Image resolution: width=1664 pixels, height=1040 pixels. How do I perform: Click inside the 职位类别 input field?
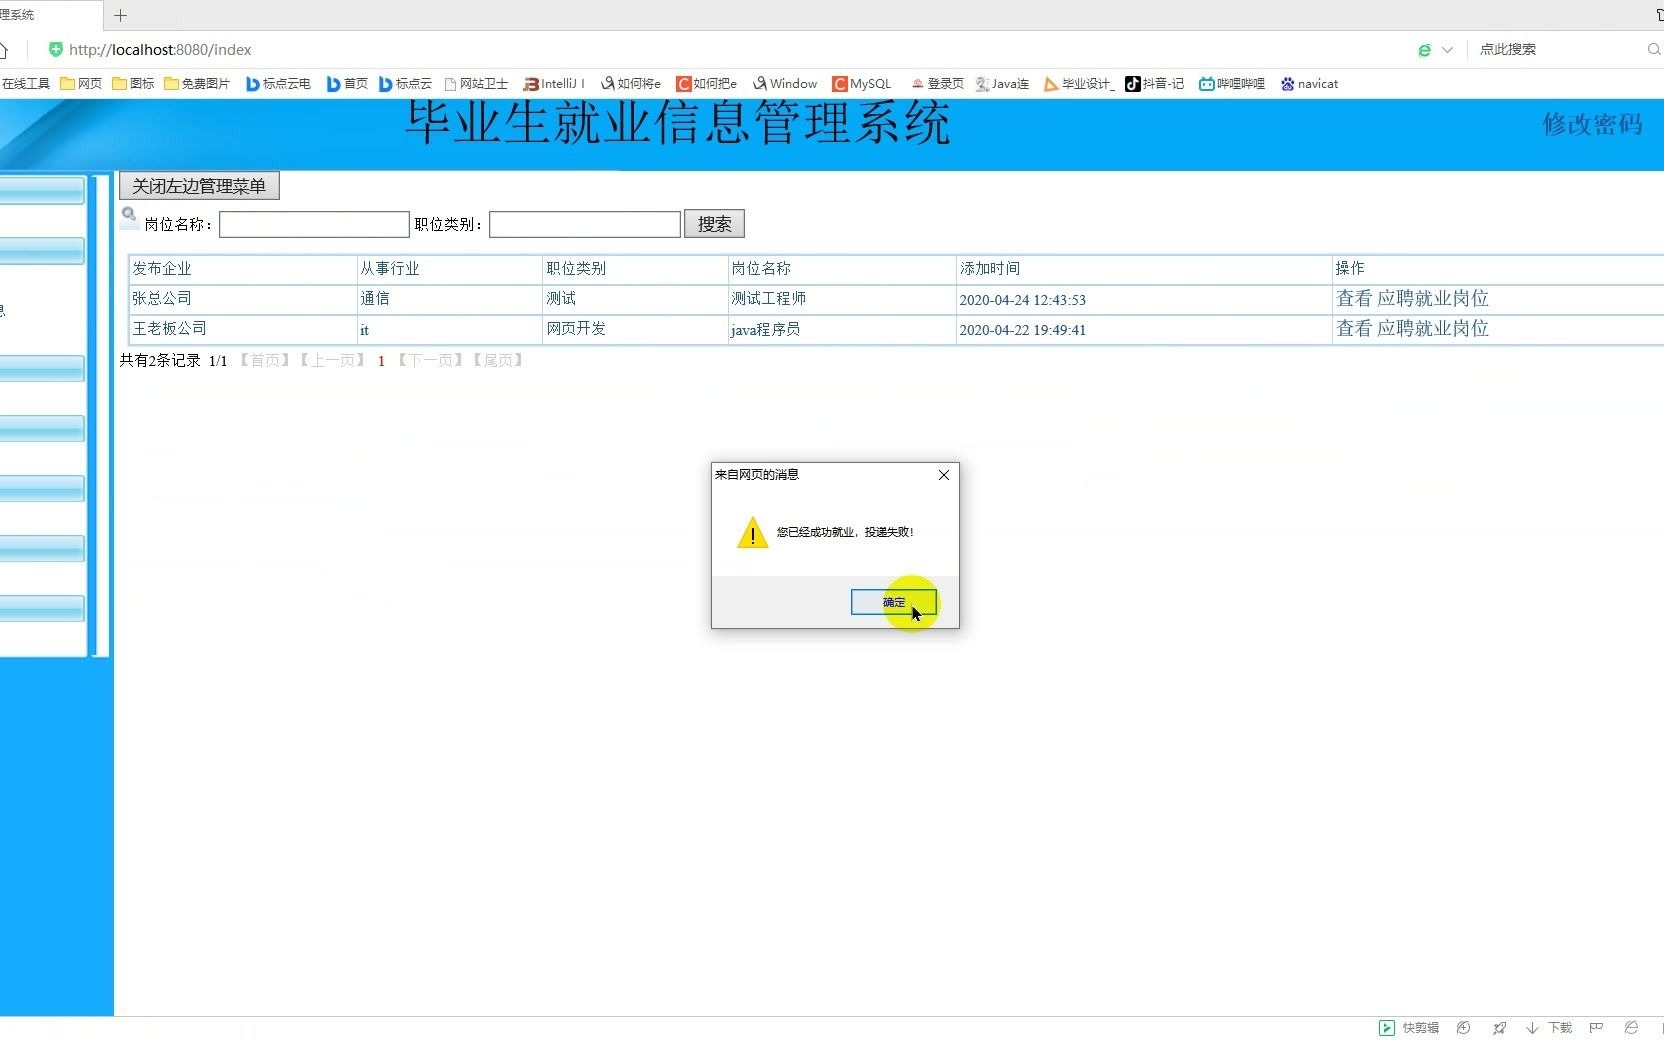[584, 224]
